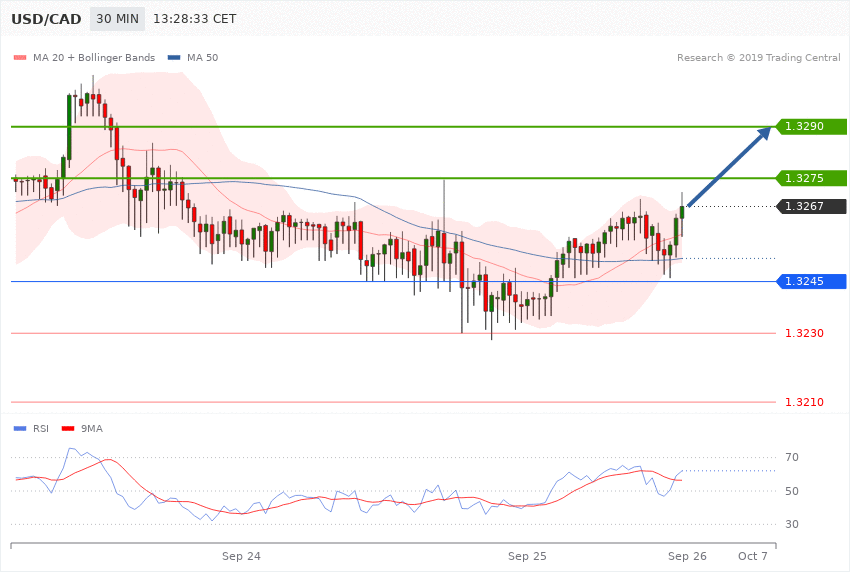Click the Sep 26 date axis label

(687, 556)
